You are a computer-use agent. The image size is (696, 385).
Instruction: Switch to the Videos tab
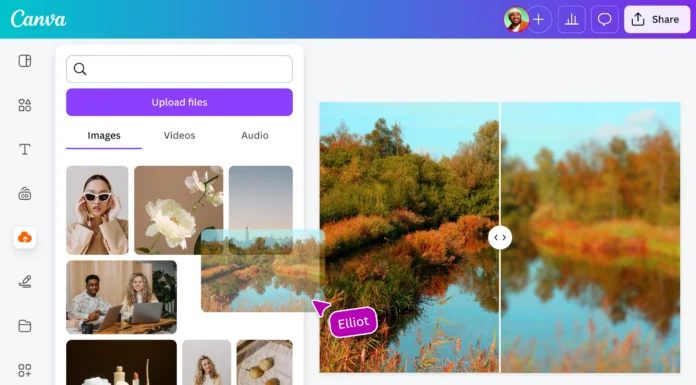(179, 135)
